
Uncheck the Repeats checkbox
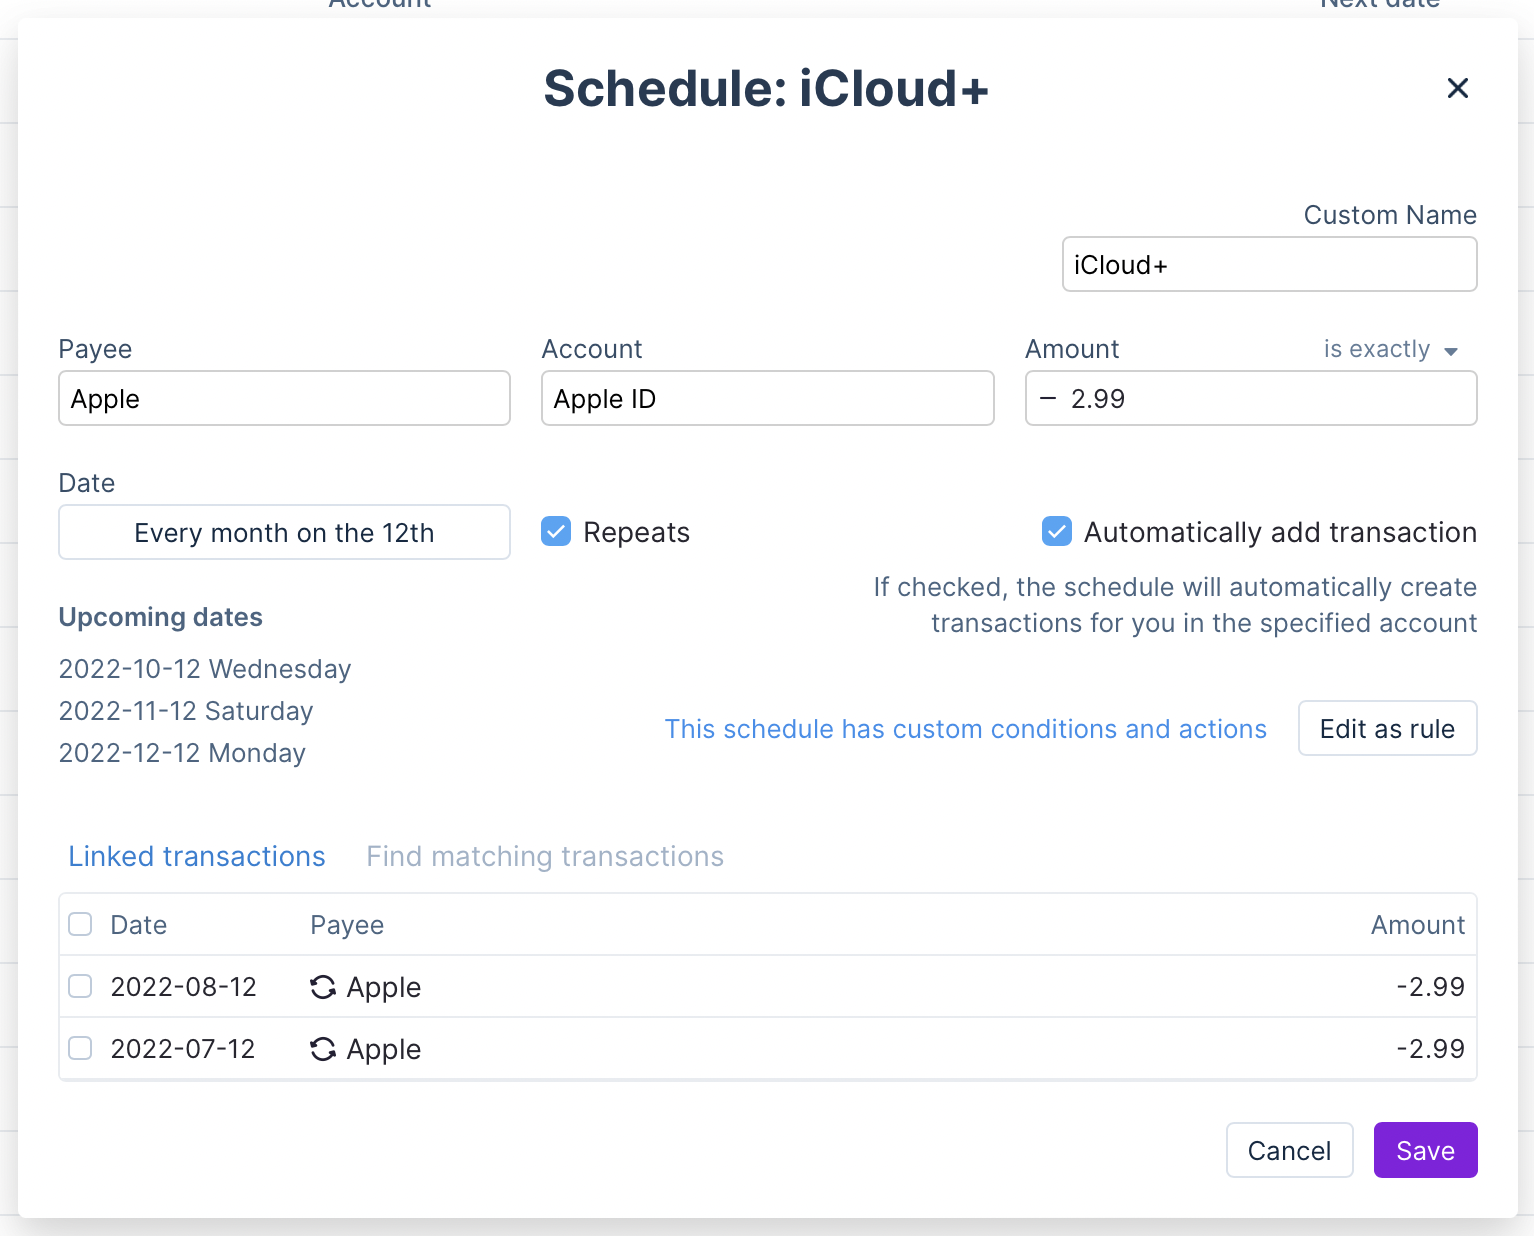click(556, 531)
